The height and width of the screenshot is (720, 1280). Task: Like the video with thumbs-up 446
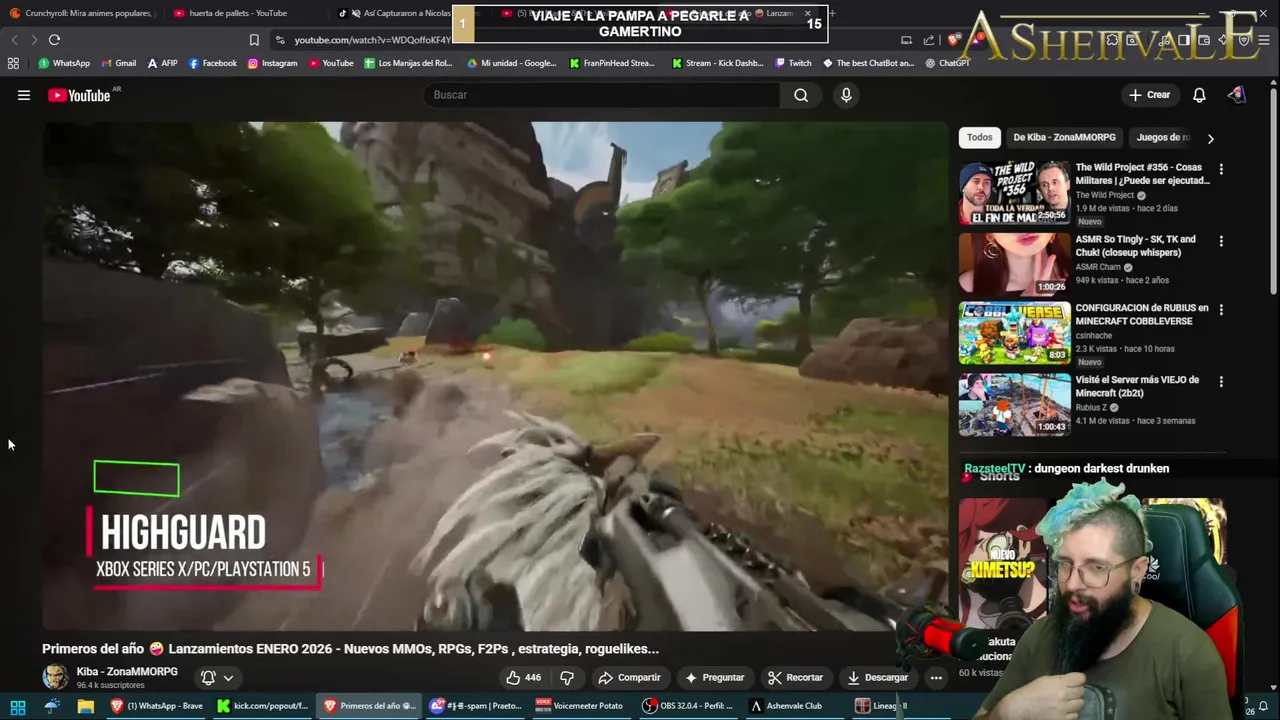[523, 677]
